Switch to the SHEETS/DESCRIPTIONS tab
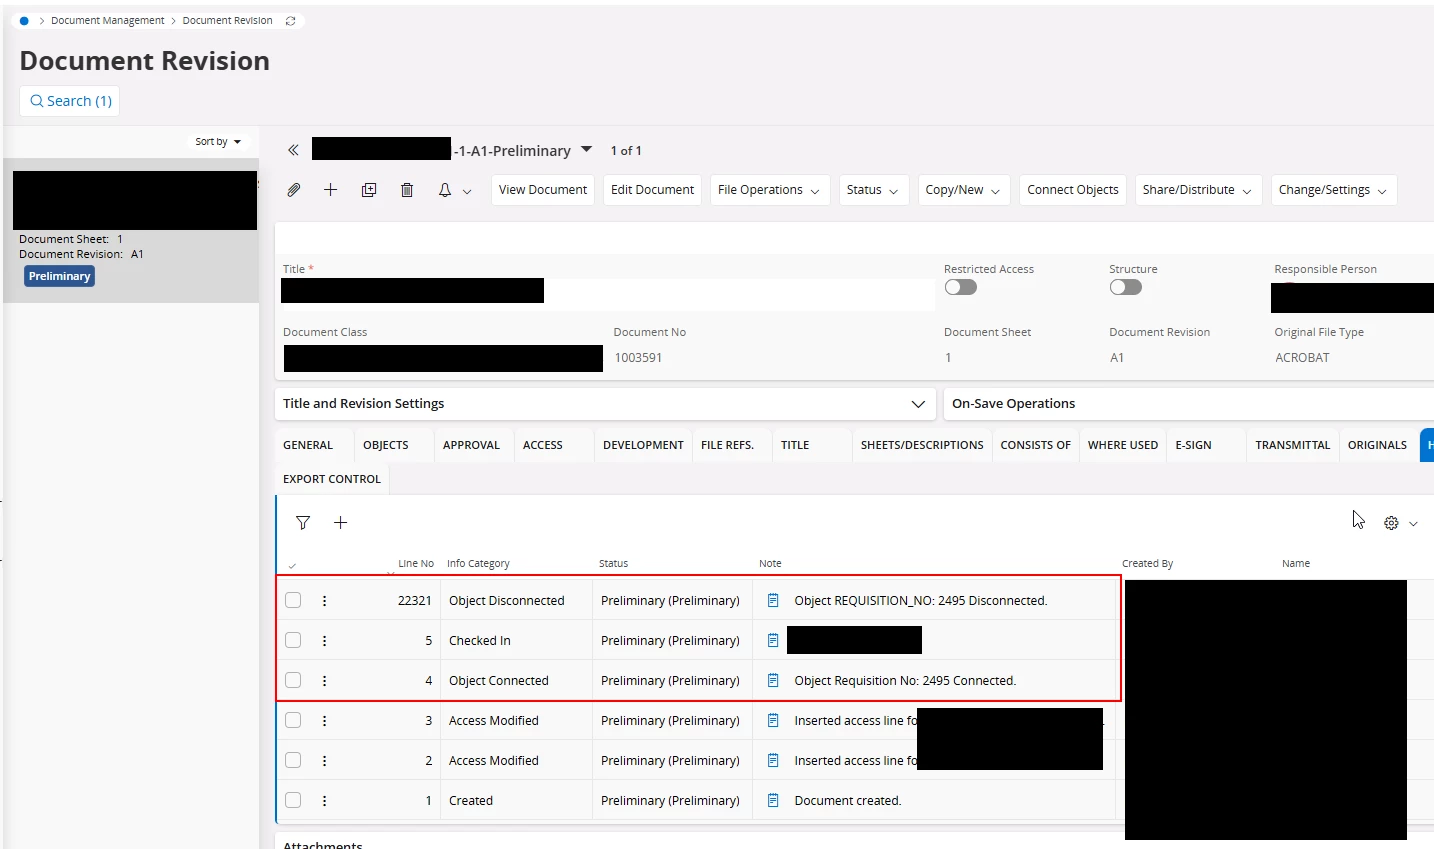The height and width of the screenshot is (849, 1434). point(922,445)
